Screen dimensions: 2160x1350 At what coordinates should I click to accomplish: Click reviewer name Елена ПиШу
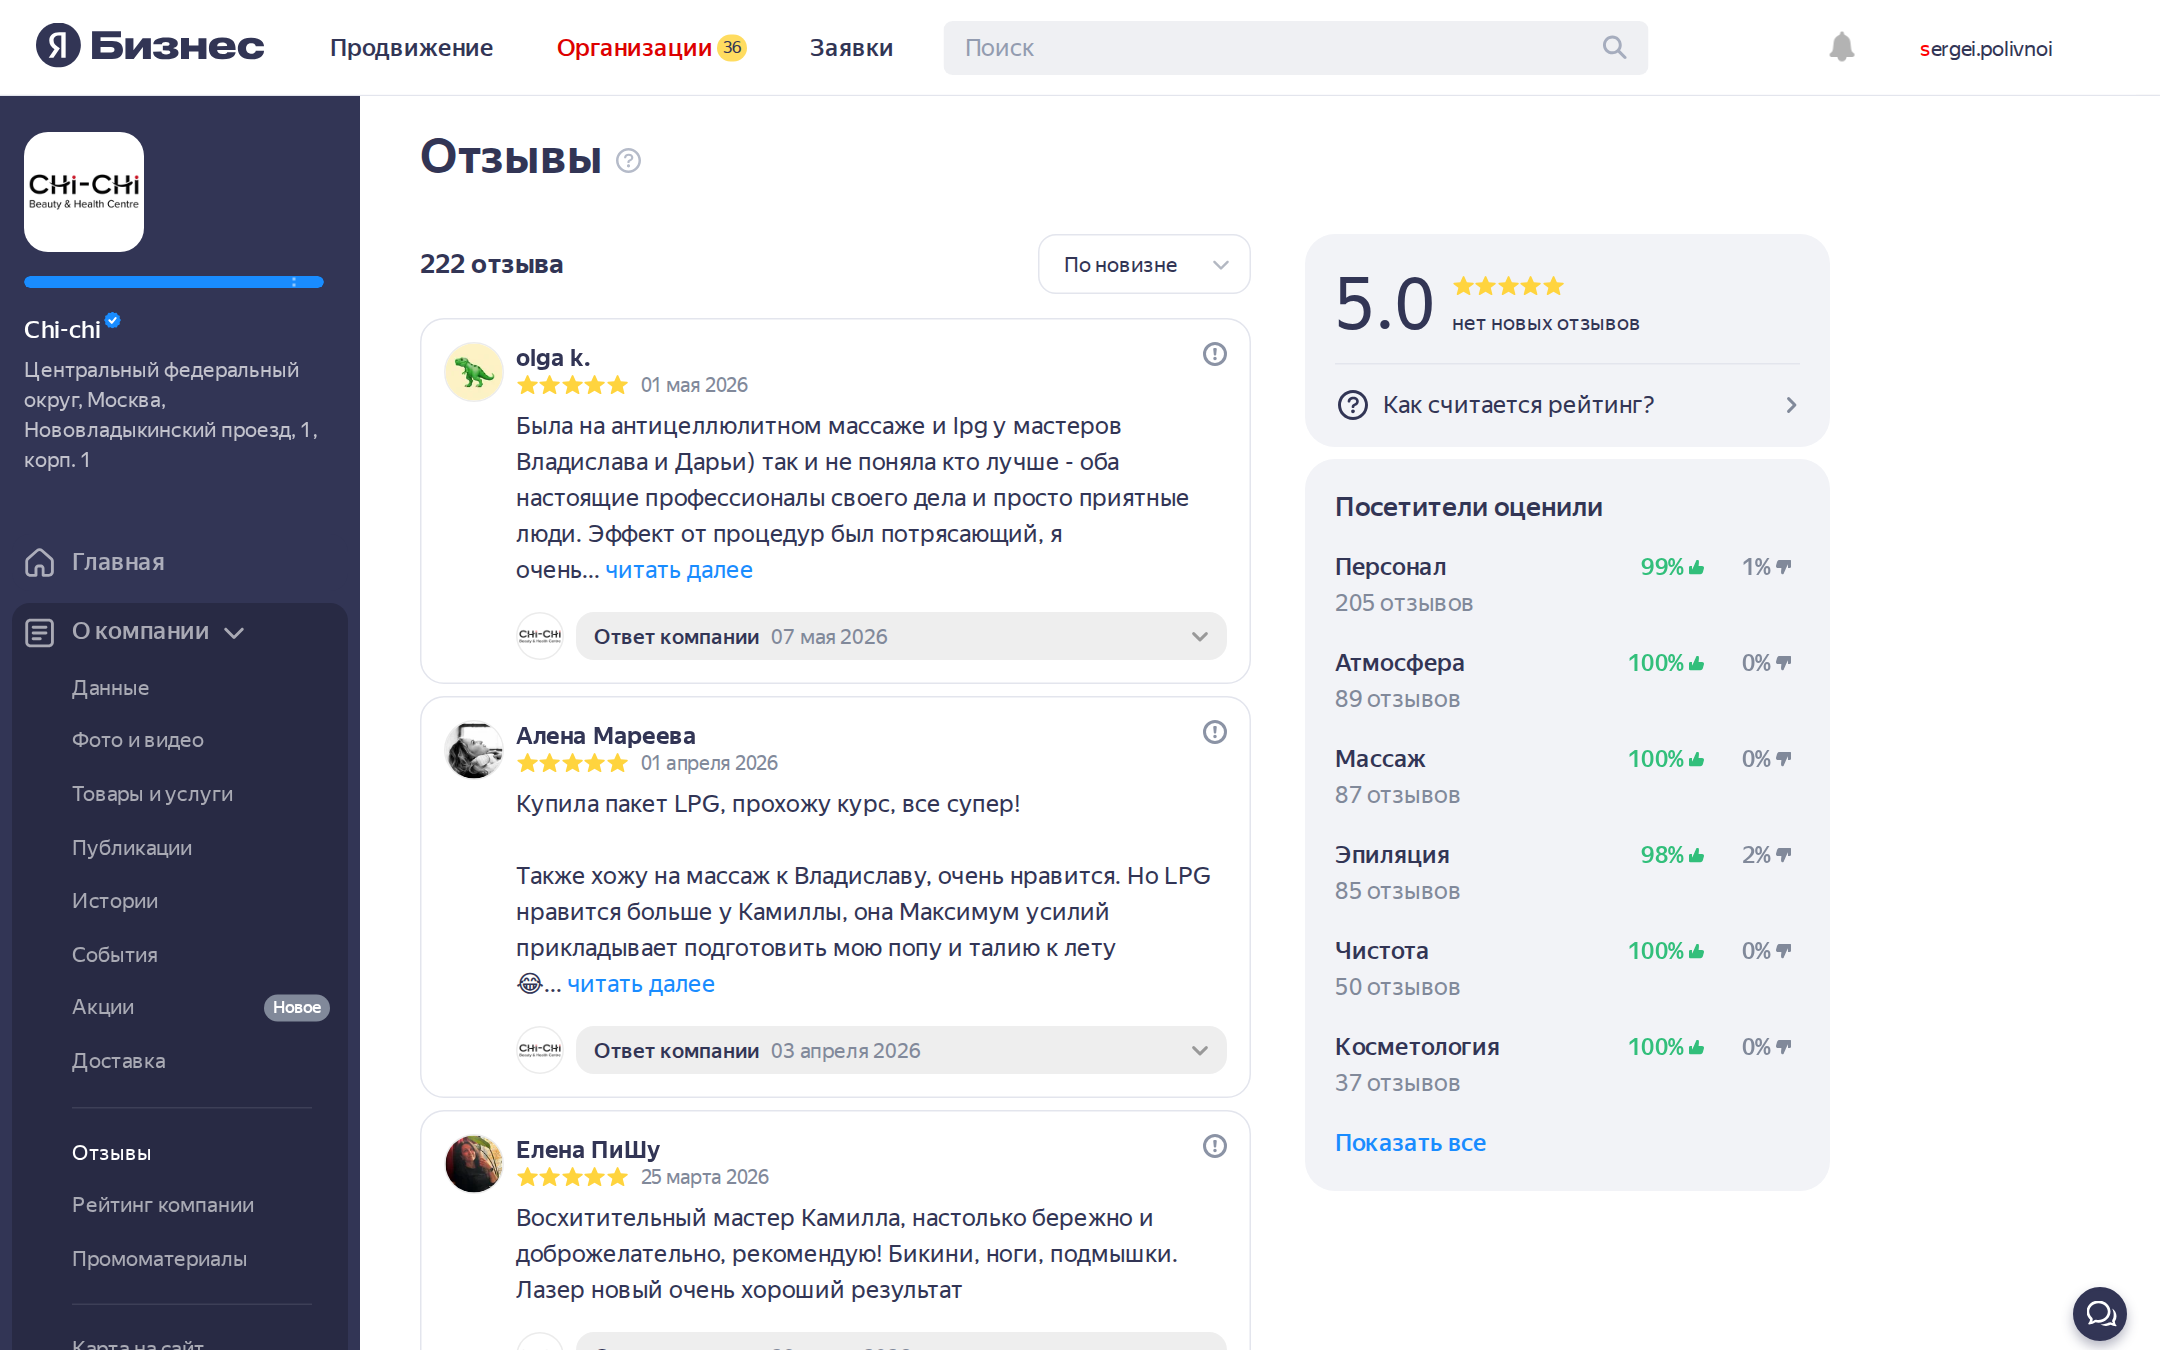click(x=588, y=1149)
